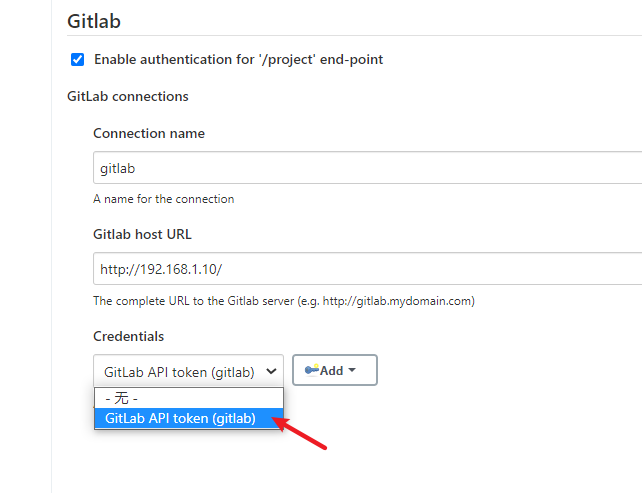Click the Credentials field label

pos(129,336)
